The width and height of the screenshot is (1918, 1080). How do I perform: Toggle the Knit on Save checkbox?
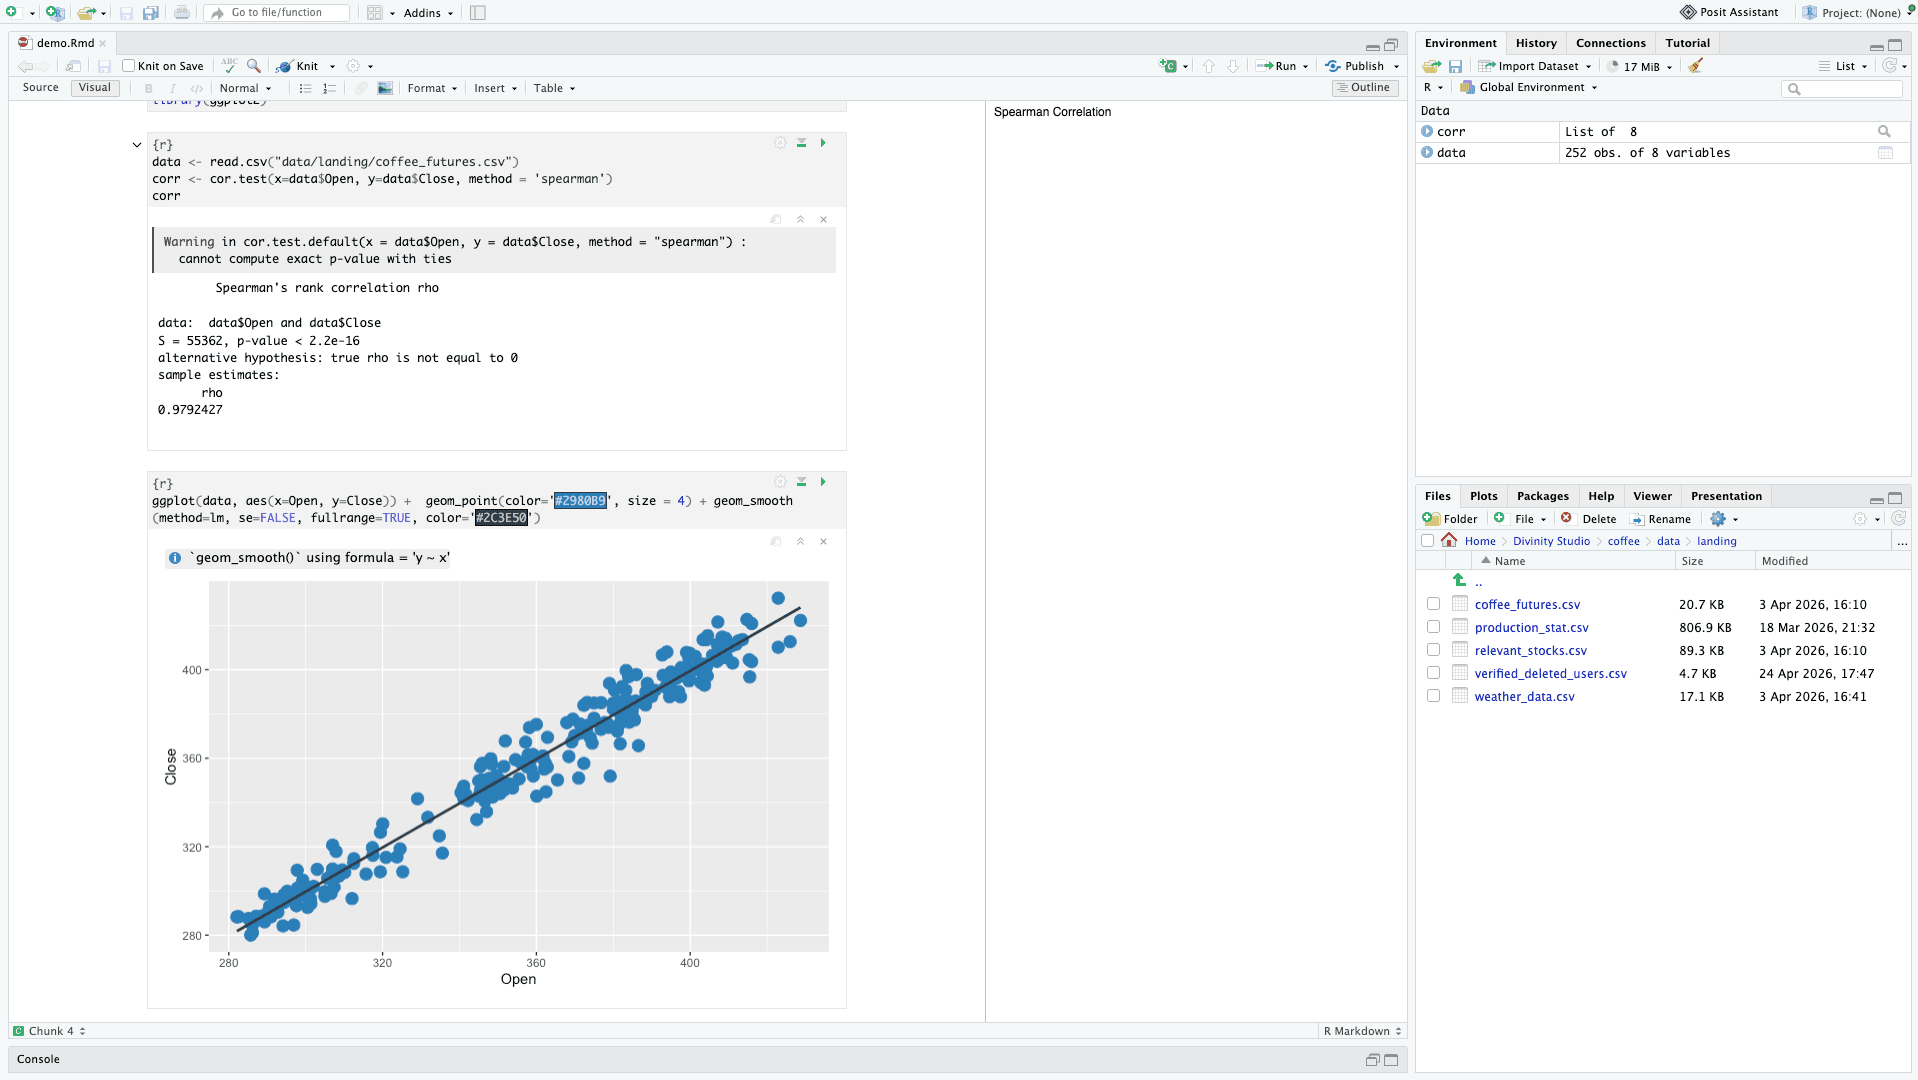[x=128, y=66]
